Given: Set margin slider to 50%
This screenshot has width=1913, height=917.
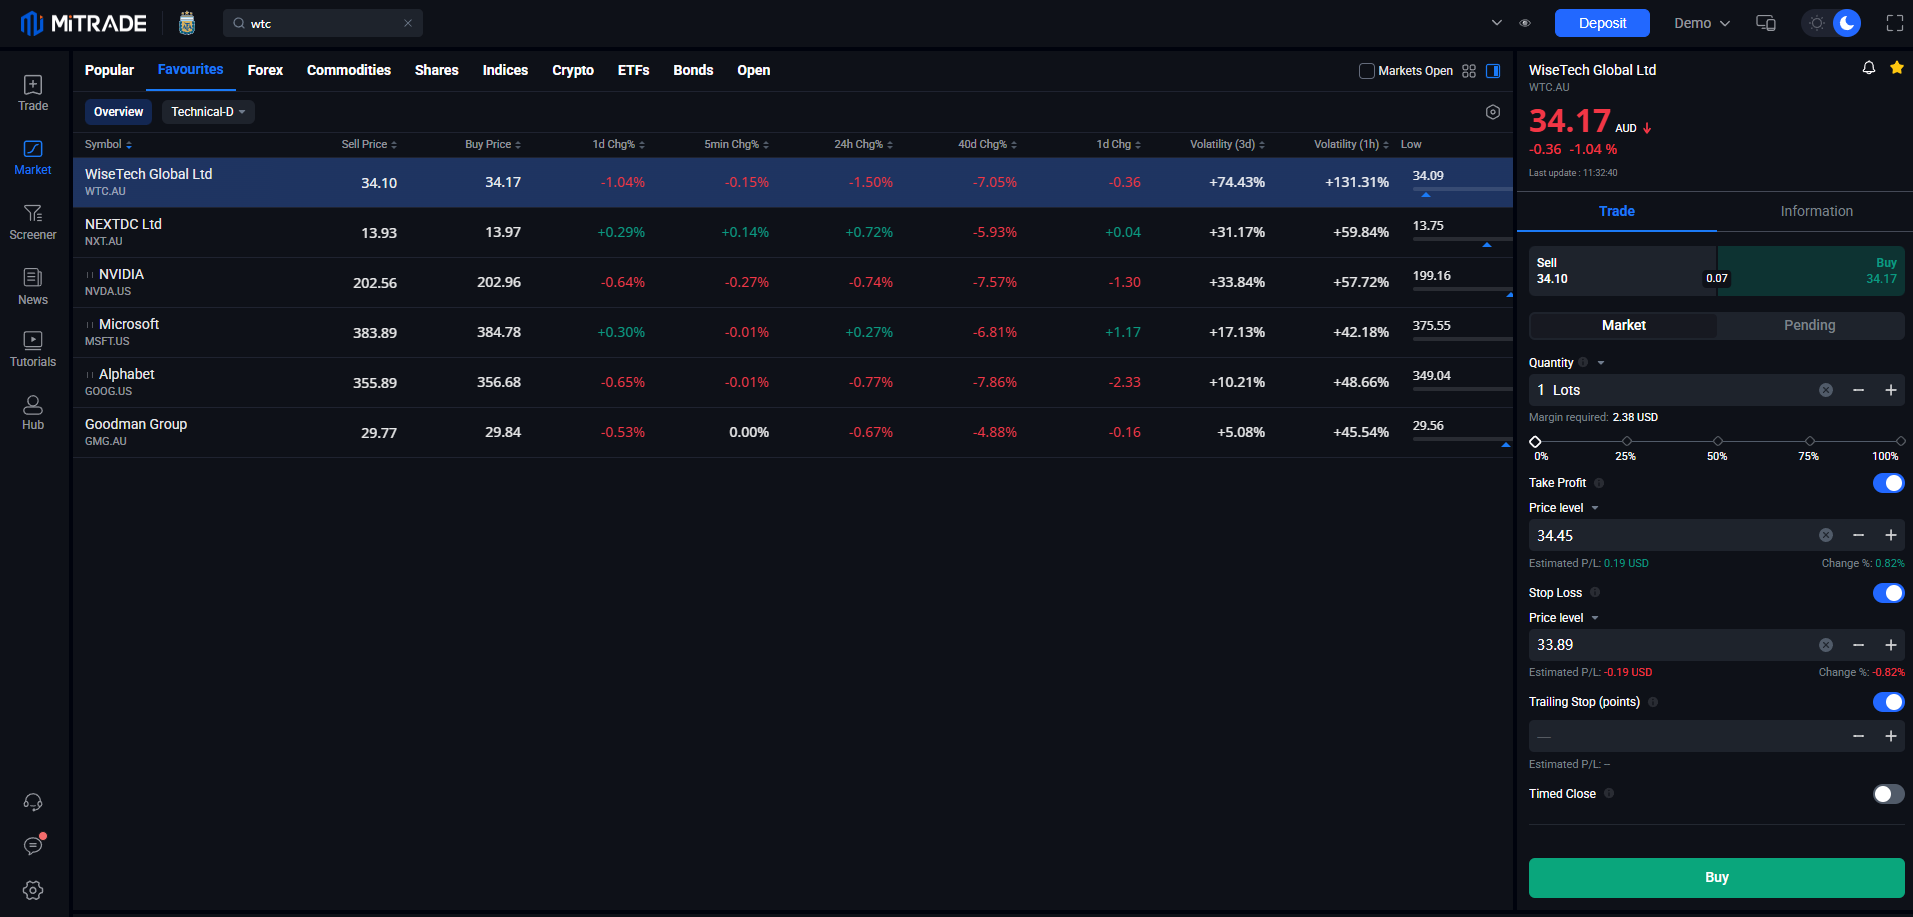Looking at the screenshot, I should 1717,441.
